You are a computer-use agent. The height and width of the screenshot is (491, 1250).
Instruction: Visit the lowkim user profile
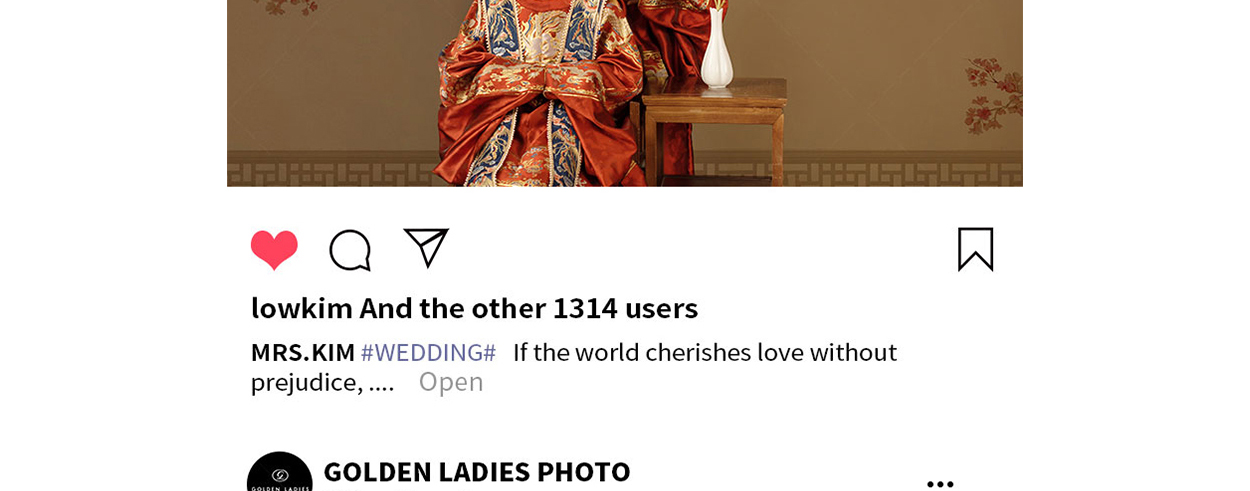[x=302, y=308]
